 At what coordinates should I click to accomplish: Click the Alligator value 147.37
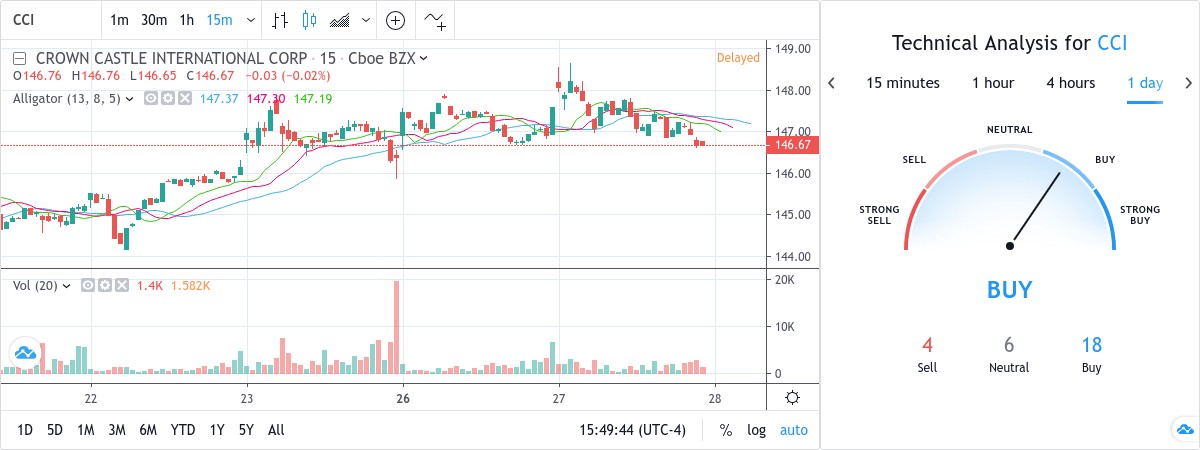click(219, 98)
